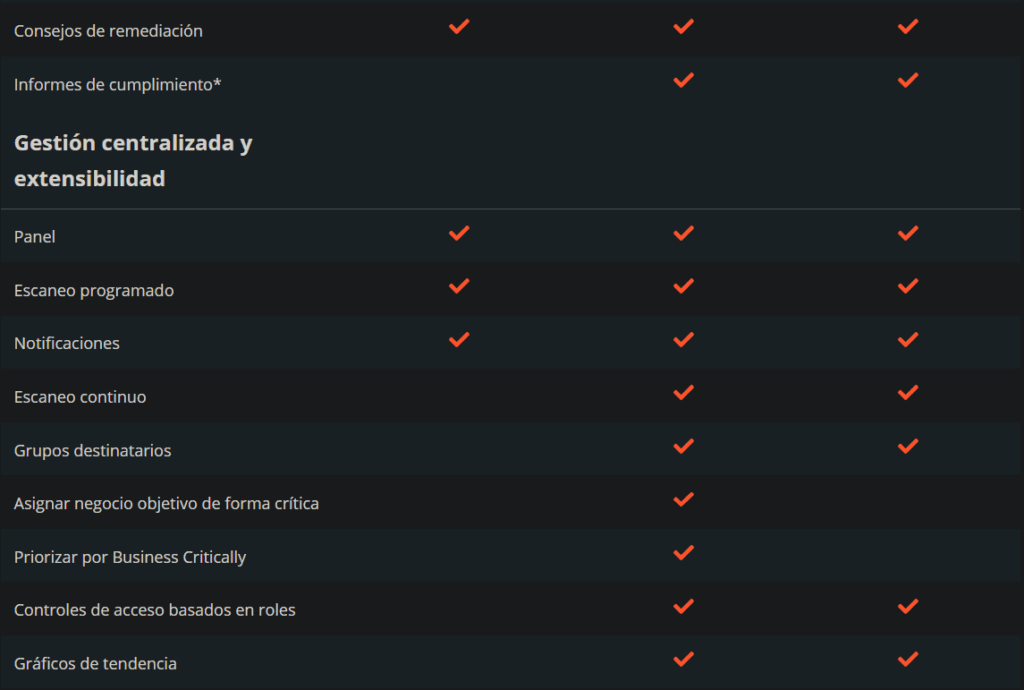This screenshot has width=1024, height=690.
Task: Click the Gráficos de tendencia label
Action: click(x=95, y=663)
